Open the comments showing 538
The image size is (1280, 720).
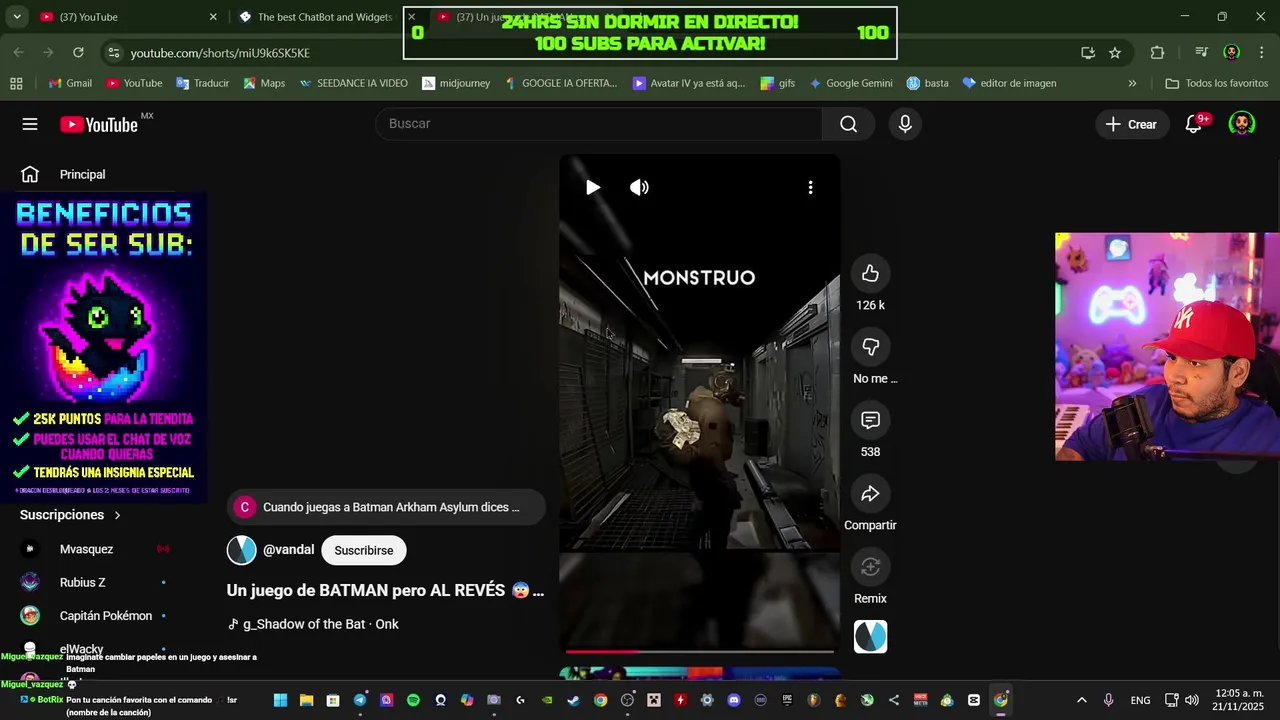[x=870, y=420]
